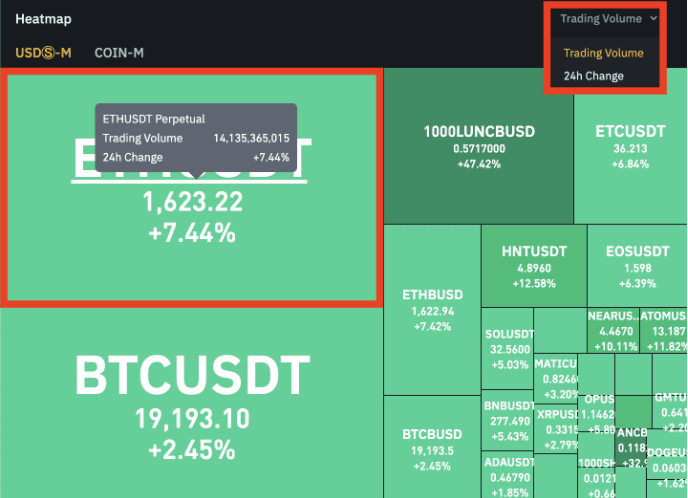The width and height of the screenshot is (688, 498).
Task: Open the ETCUSDT heatmap tile
Action: coord(630,145)
